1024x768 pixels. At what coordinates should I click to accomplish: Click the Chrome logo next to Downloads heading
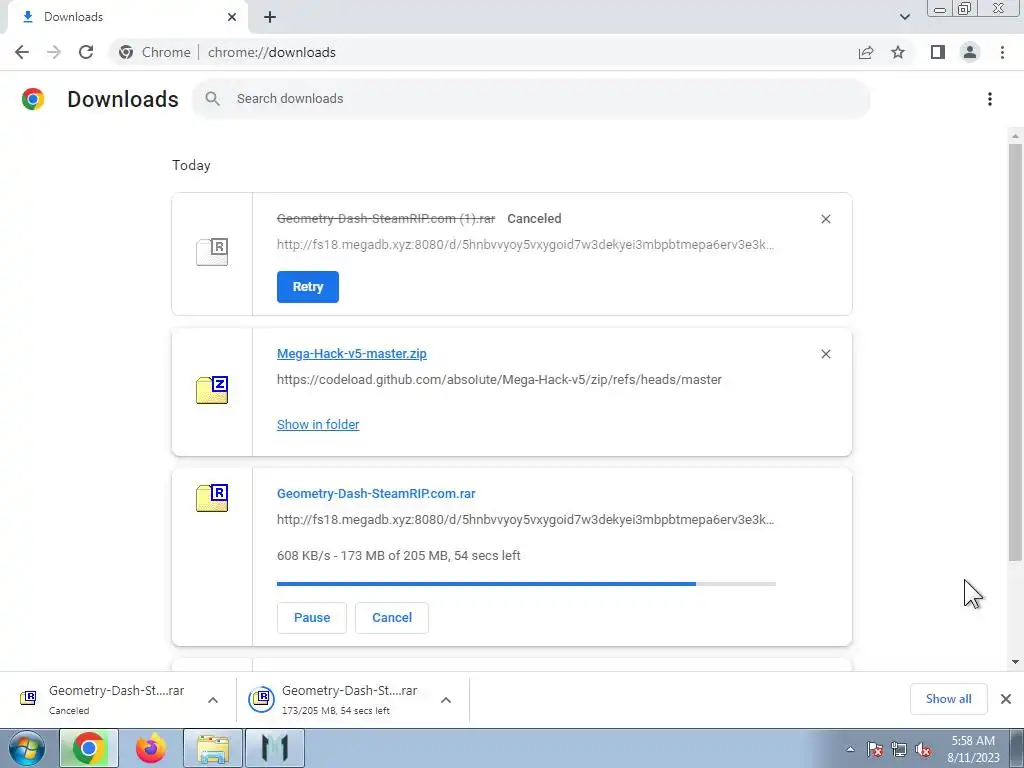33,99
